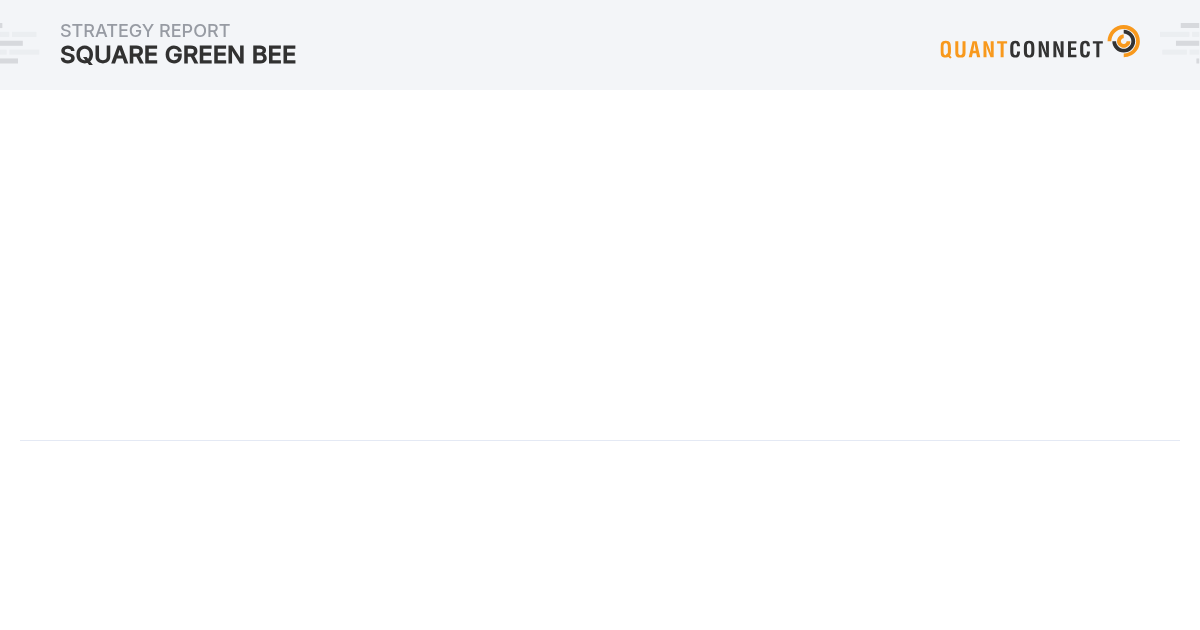Select the word BEE in the title

pyautogui.click(x=274, y=55)
